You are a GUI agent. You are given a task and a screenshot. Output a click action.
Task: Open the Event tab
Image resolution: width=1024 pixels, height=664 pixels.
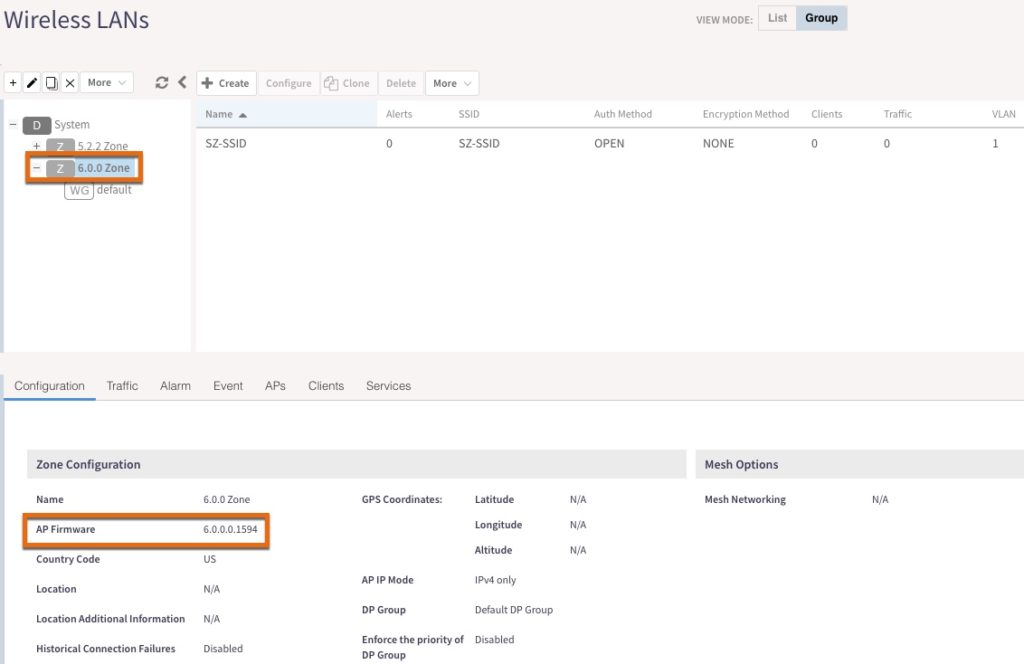tap(228, 386)
